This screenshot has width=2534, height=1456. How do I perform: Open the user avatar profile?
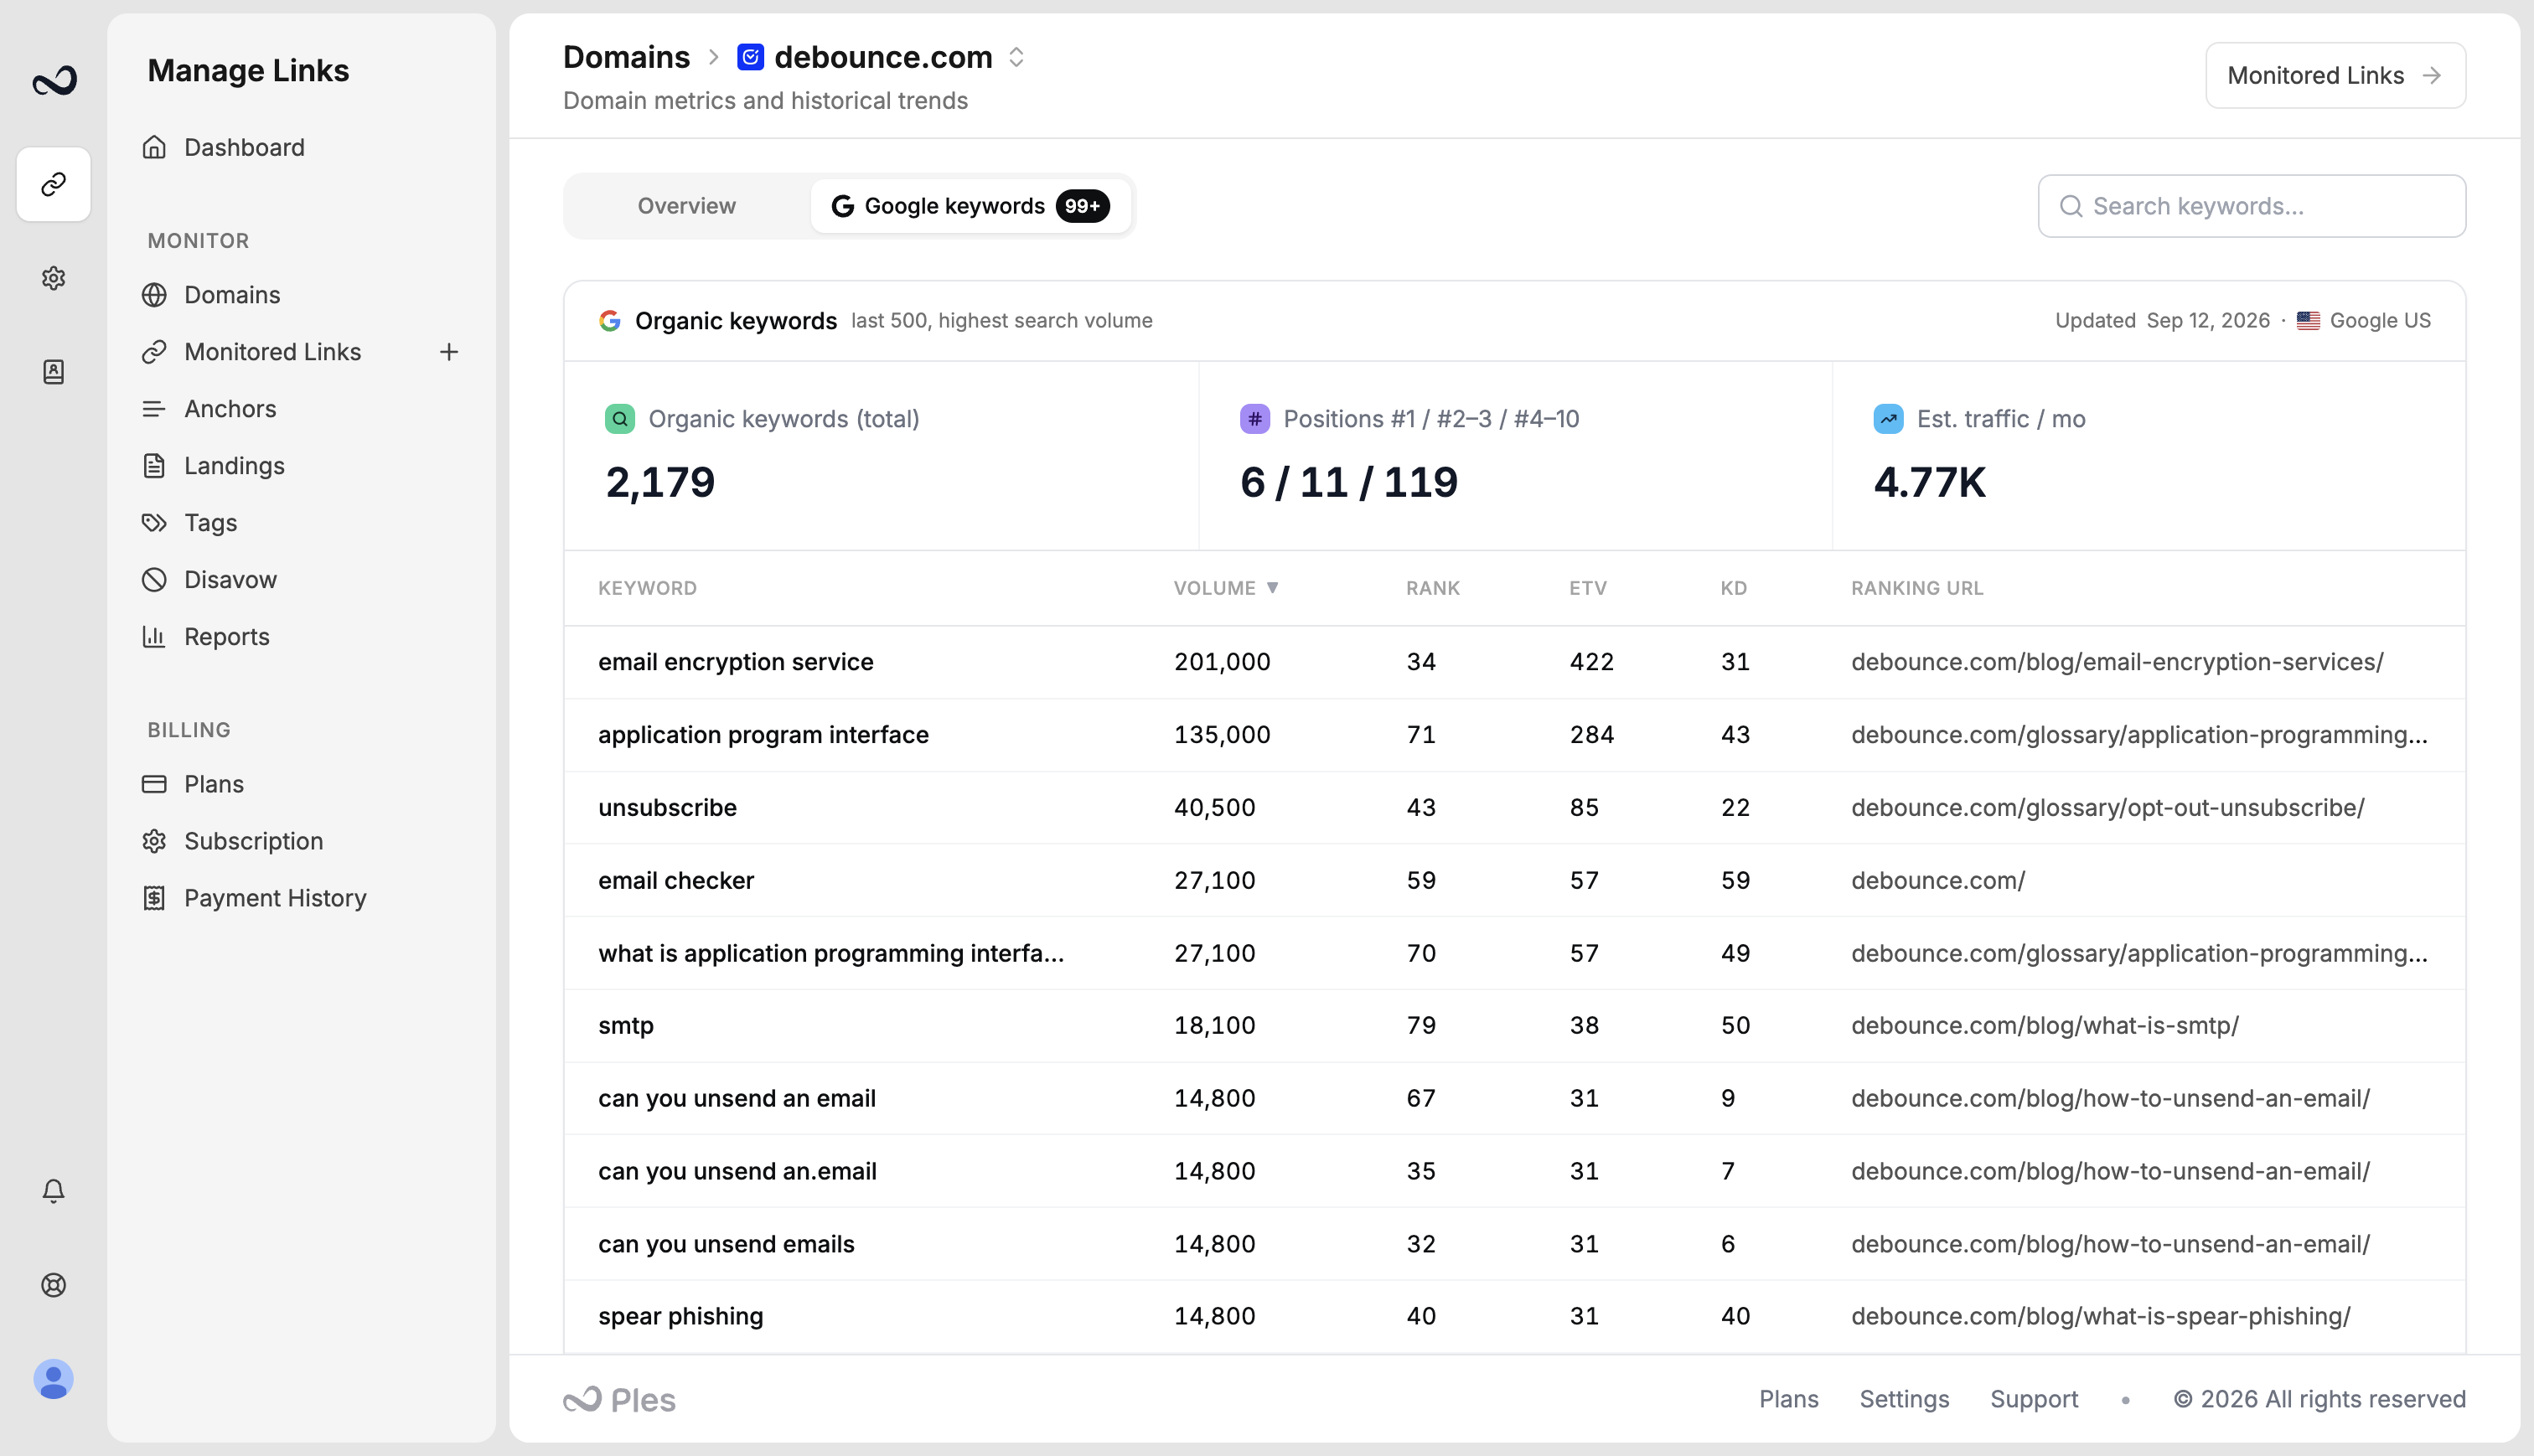pos(54,1379)
